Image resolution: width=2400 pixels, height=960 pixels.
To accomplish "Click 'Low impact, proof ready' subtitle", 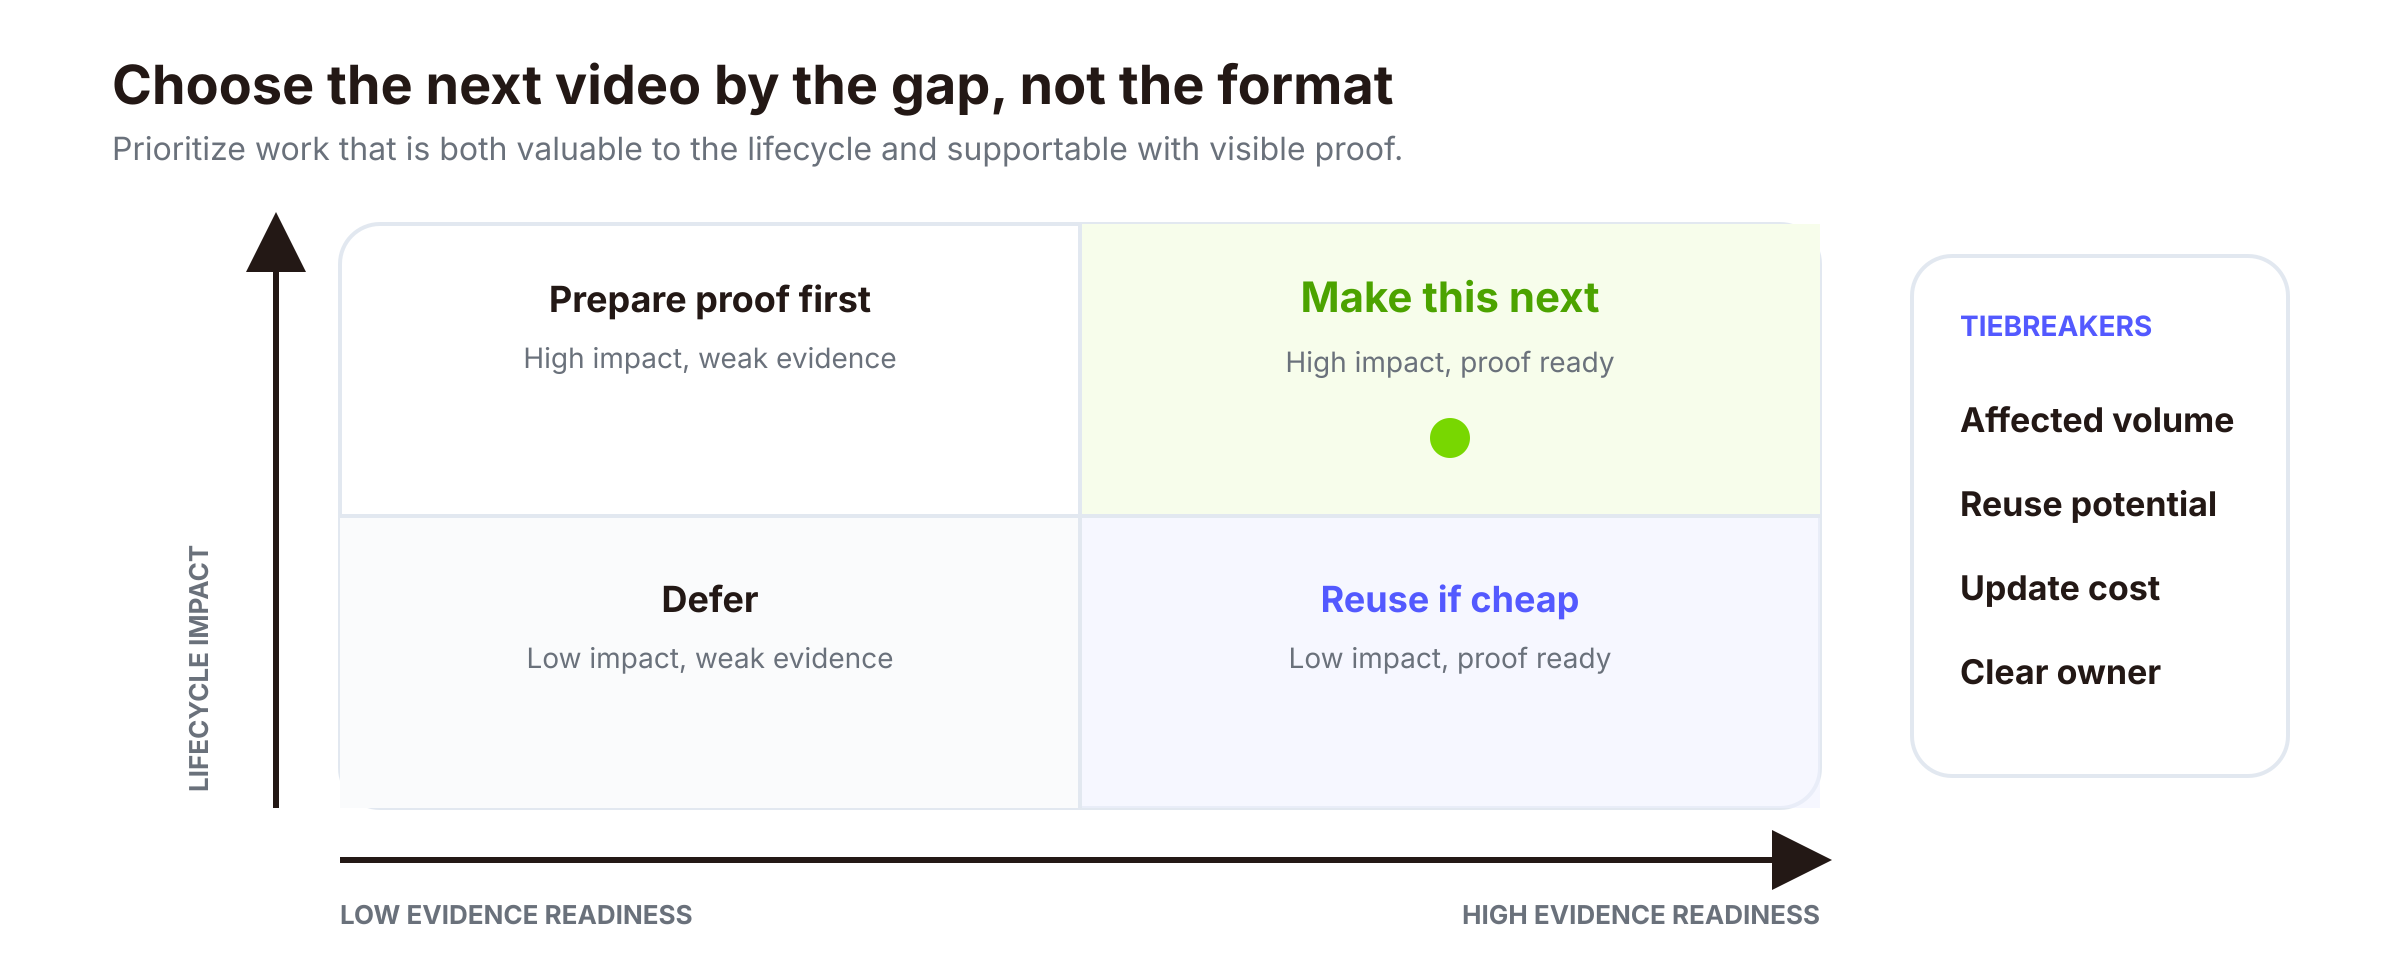I will pyautogui.click(x=1449, y=658).
